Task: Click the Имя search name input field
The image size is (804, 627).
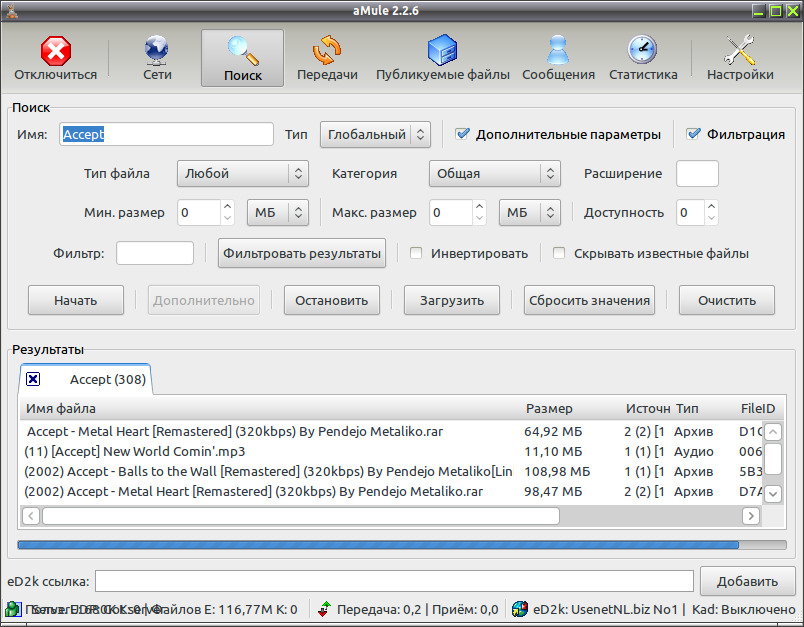Action: [166, 134]
